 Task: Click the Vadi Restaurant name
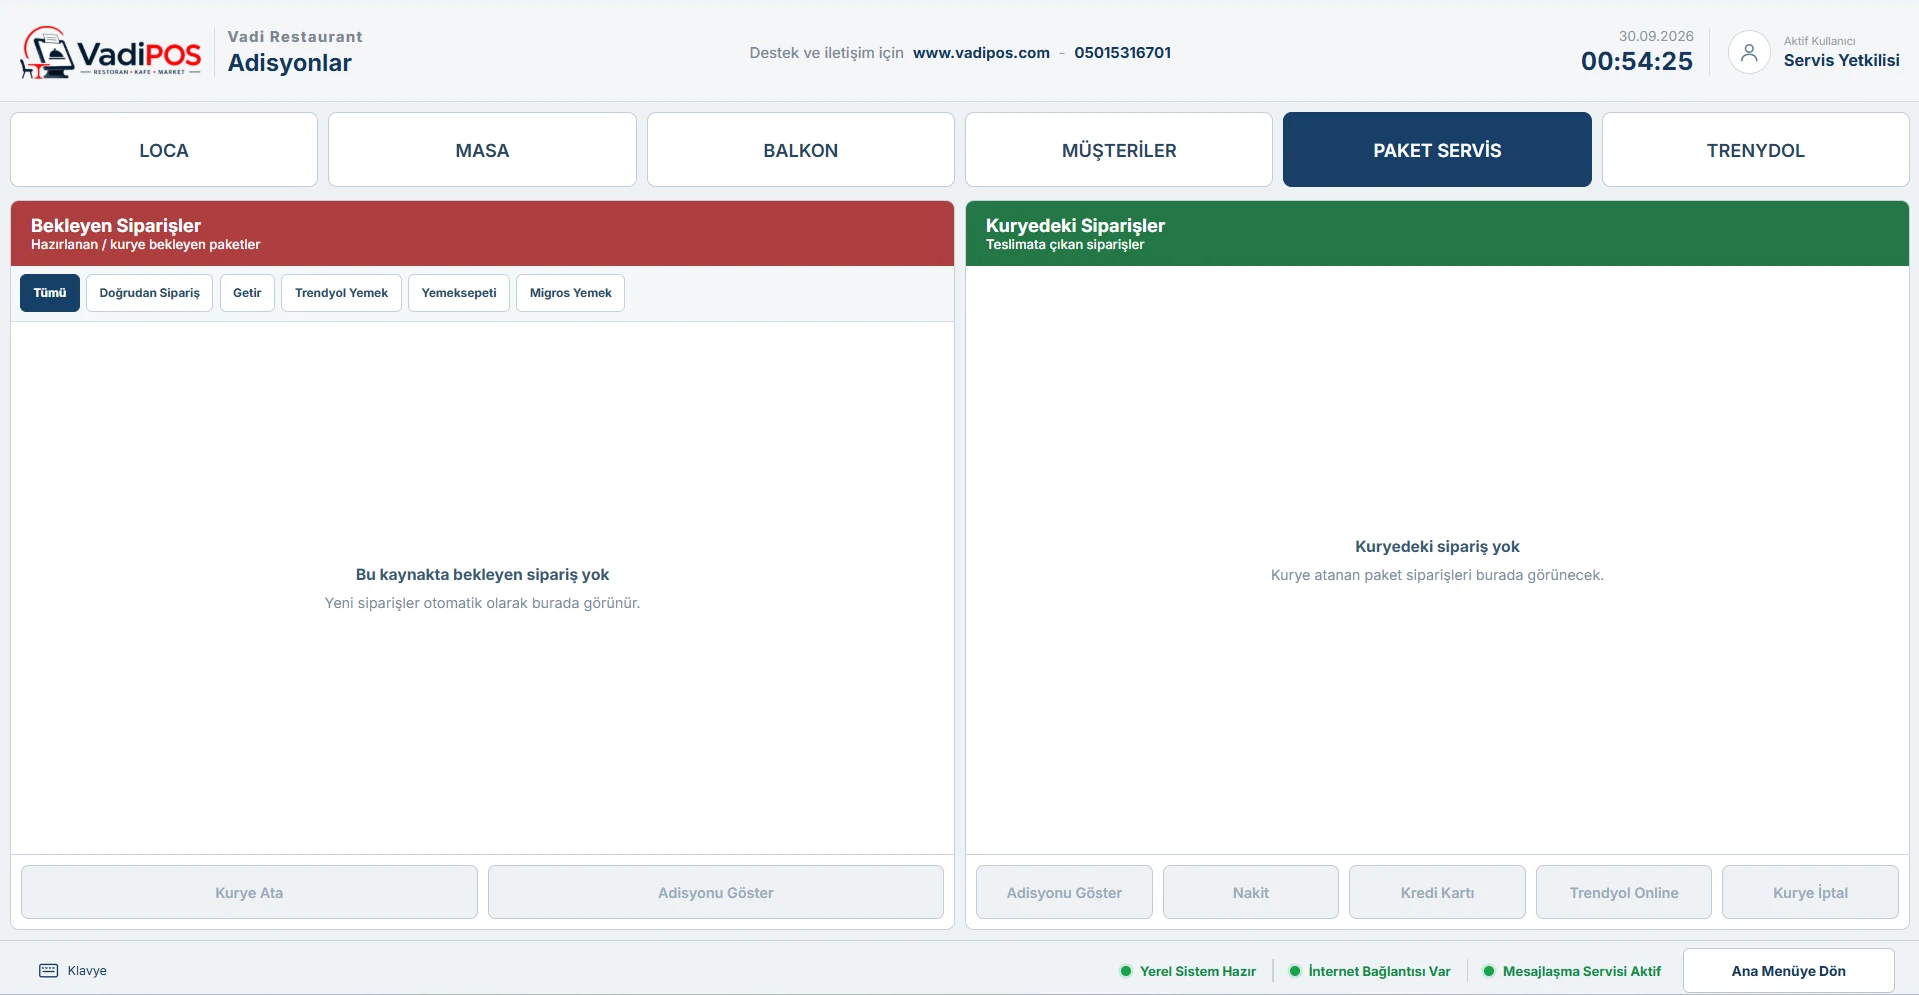295,36
